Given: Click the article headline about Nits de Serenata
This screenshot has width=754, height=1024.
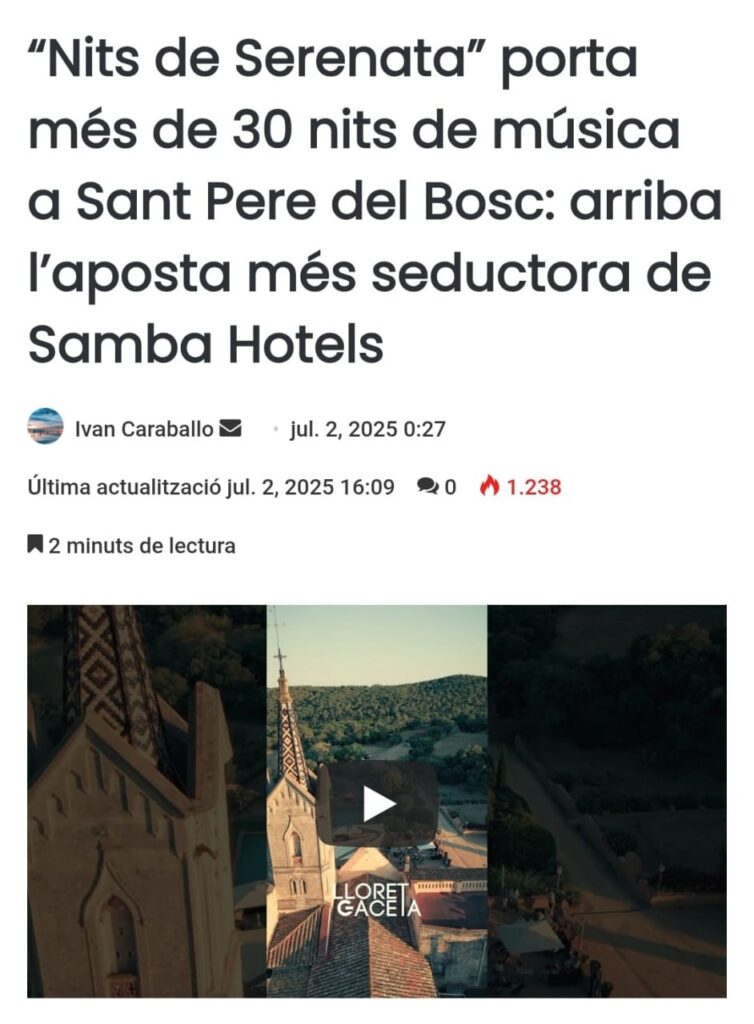Looking at the screenshot, I should (x=375, y=202).
